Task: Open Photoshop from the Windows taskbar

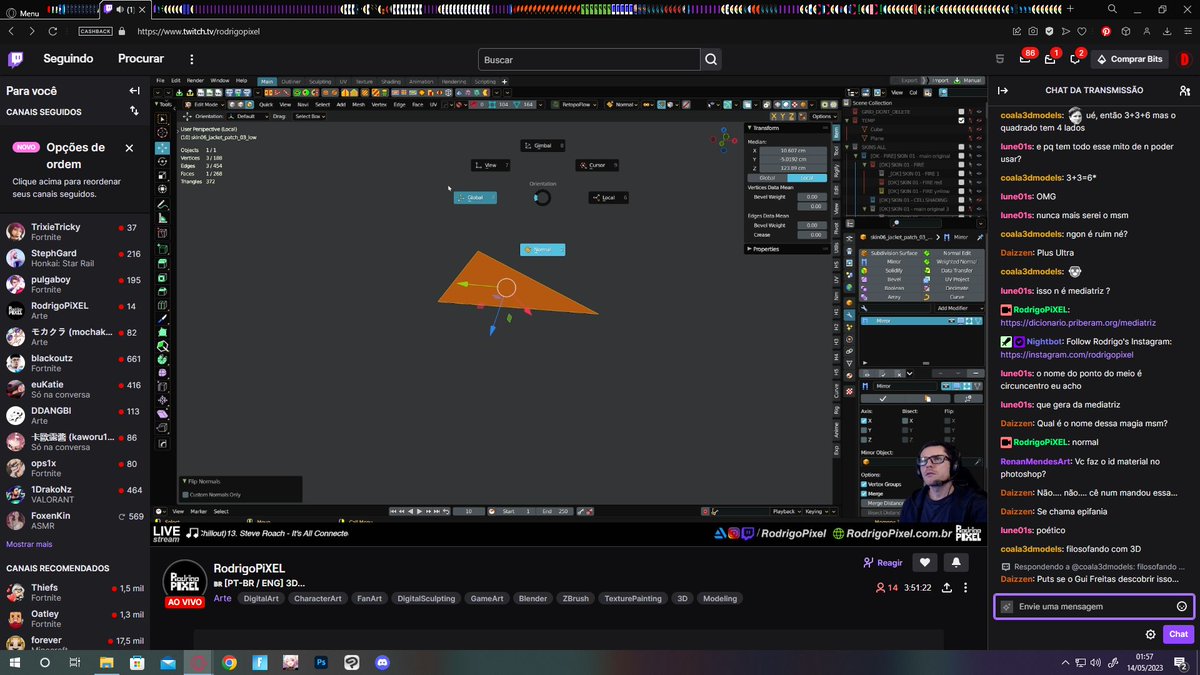Action: [x=321, y=662]
